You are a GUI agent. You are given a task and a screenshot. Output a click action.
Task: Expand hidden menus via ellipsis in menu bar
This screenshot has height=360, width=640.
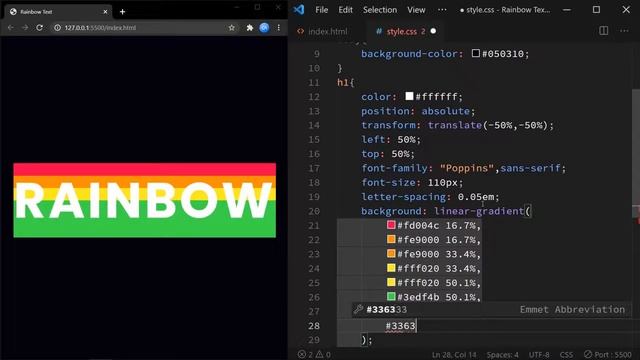coord(442,10)
